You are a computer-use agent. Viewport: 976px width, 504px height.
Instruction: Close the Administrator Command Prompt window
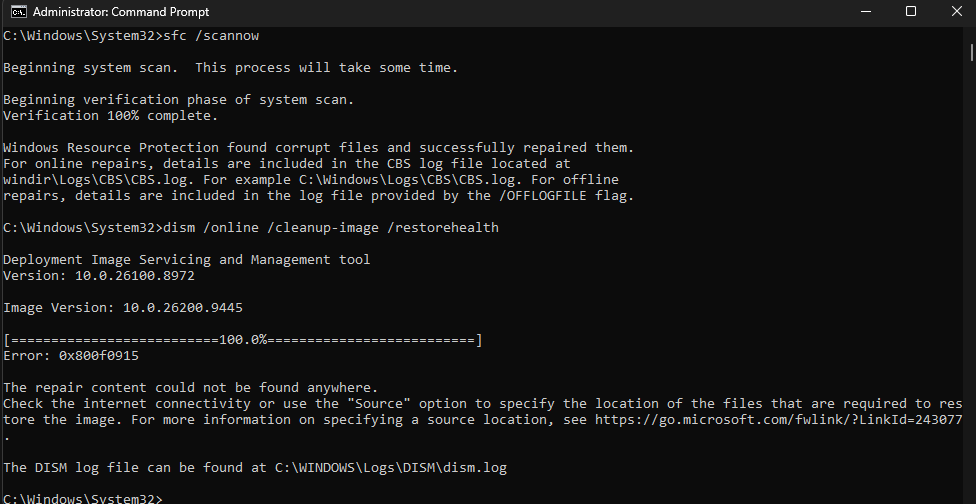click(x=956, y=11)
